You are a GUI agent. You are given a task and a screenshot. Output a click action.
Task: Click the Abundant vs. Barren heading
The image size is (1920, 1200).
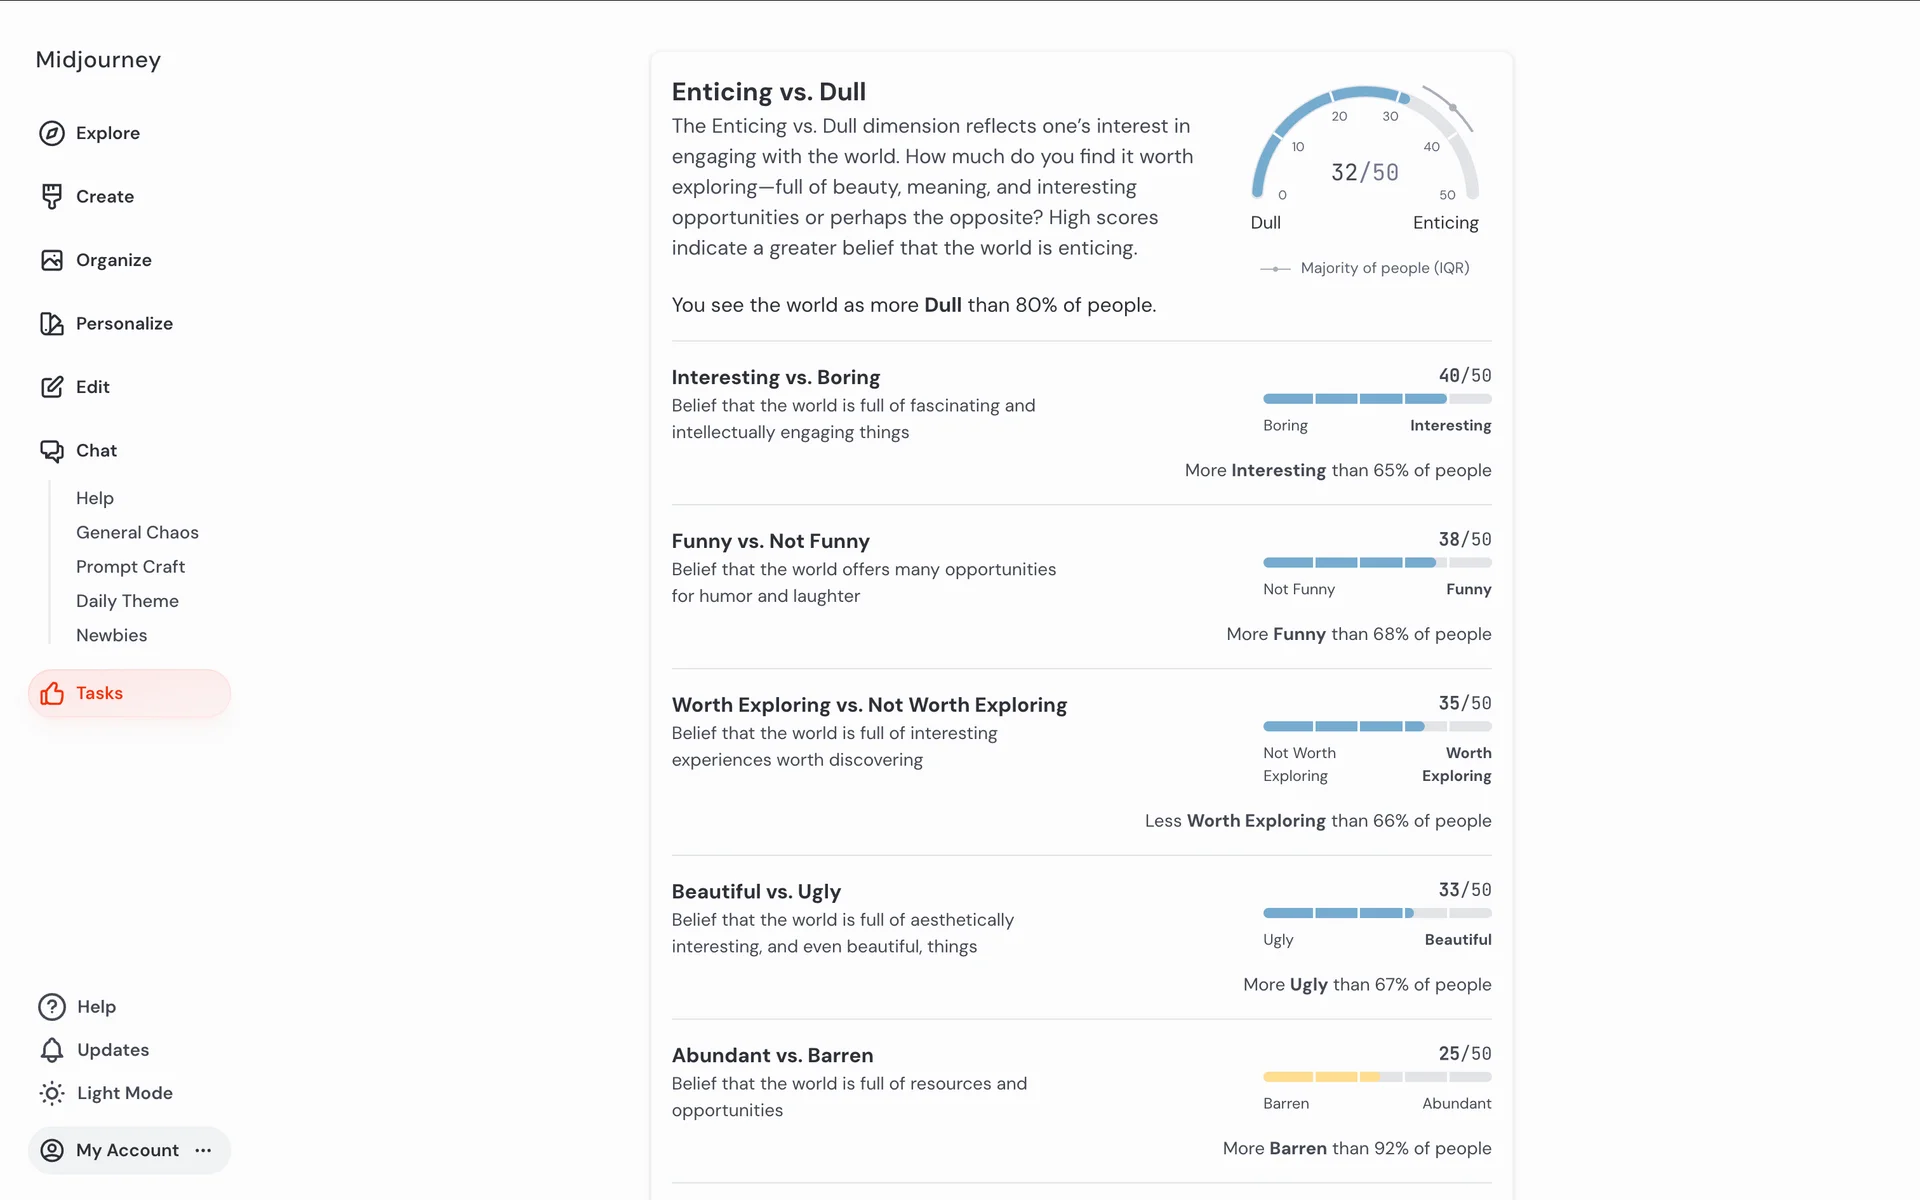pyautogui.click(x=772, y=1055)
